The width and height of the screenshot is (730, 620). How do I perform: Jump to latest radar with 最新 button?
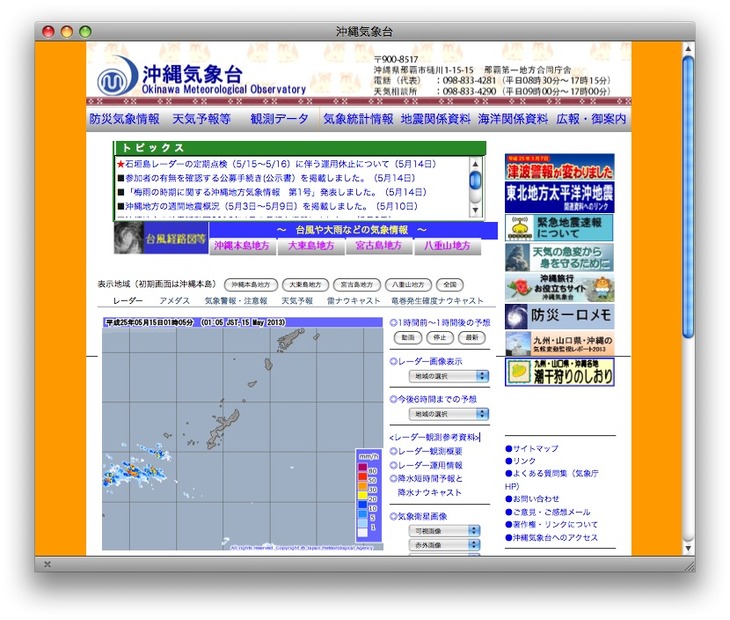472,337
